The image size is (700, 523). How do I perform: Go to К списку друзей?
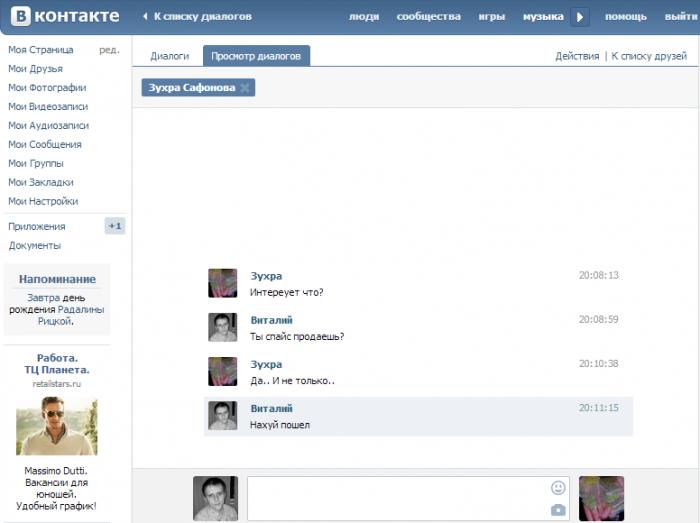click(649, 56)
